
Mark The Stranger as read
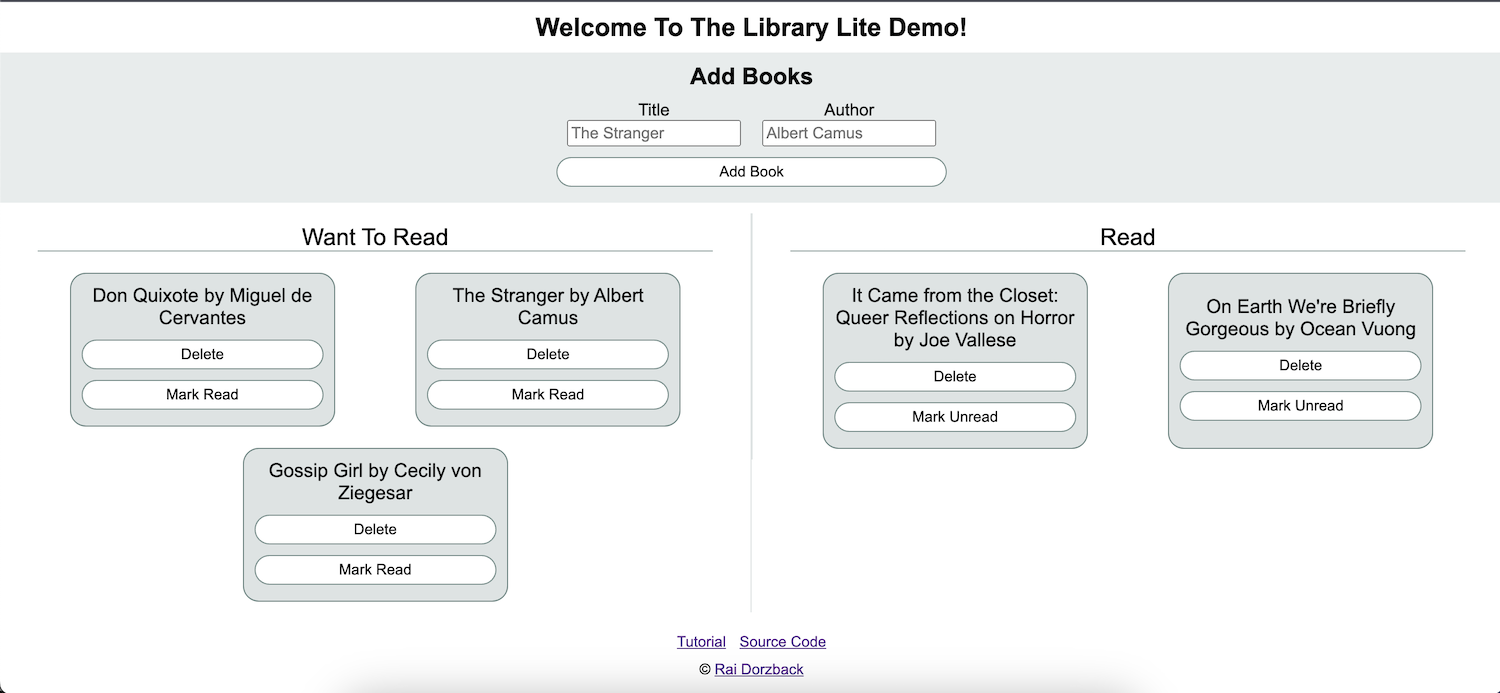[x=548, y=394]
